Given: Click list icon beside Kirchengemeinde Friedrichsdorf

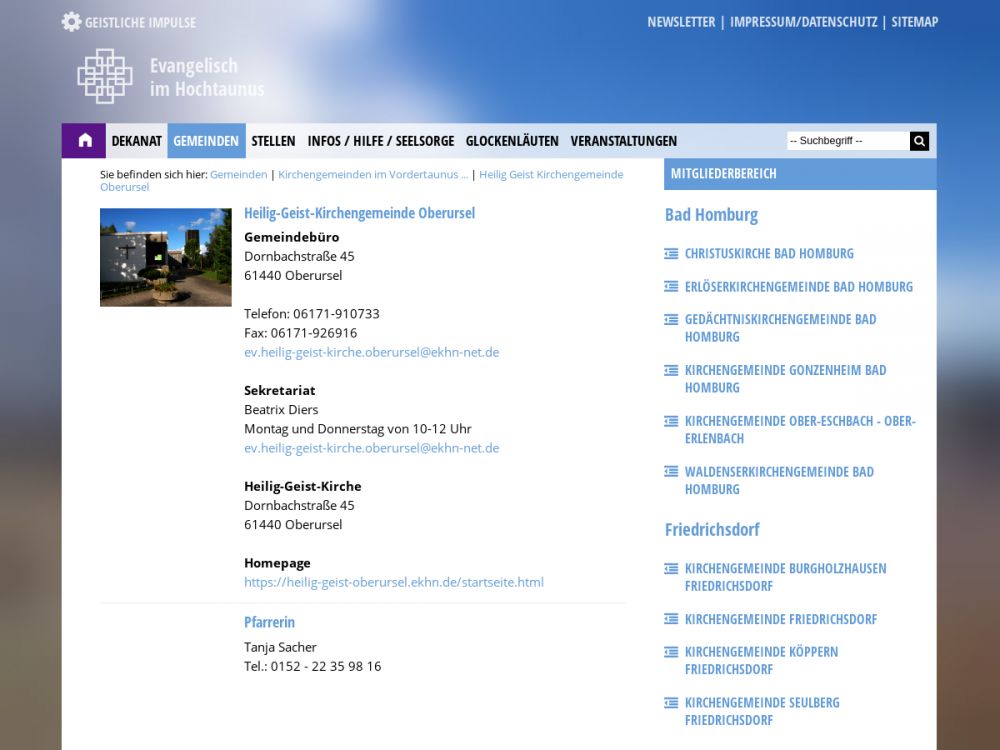Looking at the screenshot, I should (671, 620).
